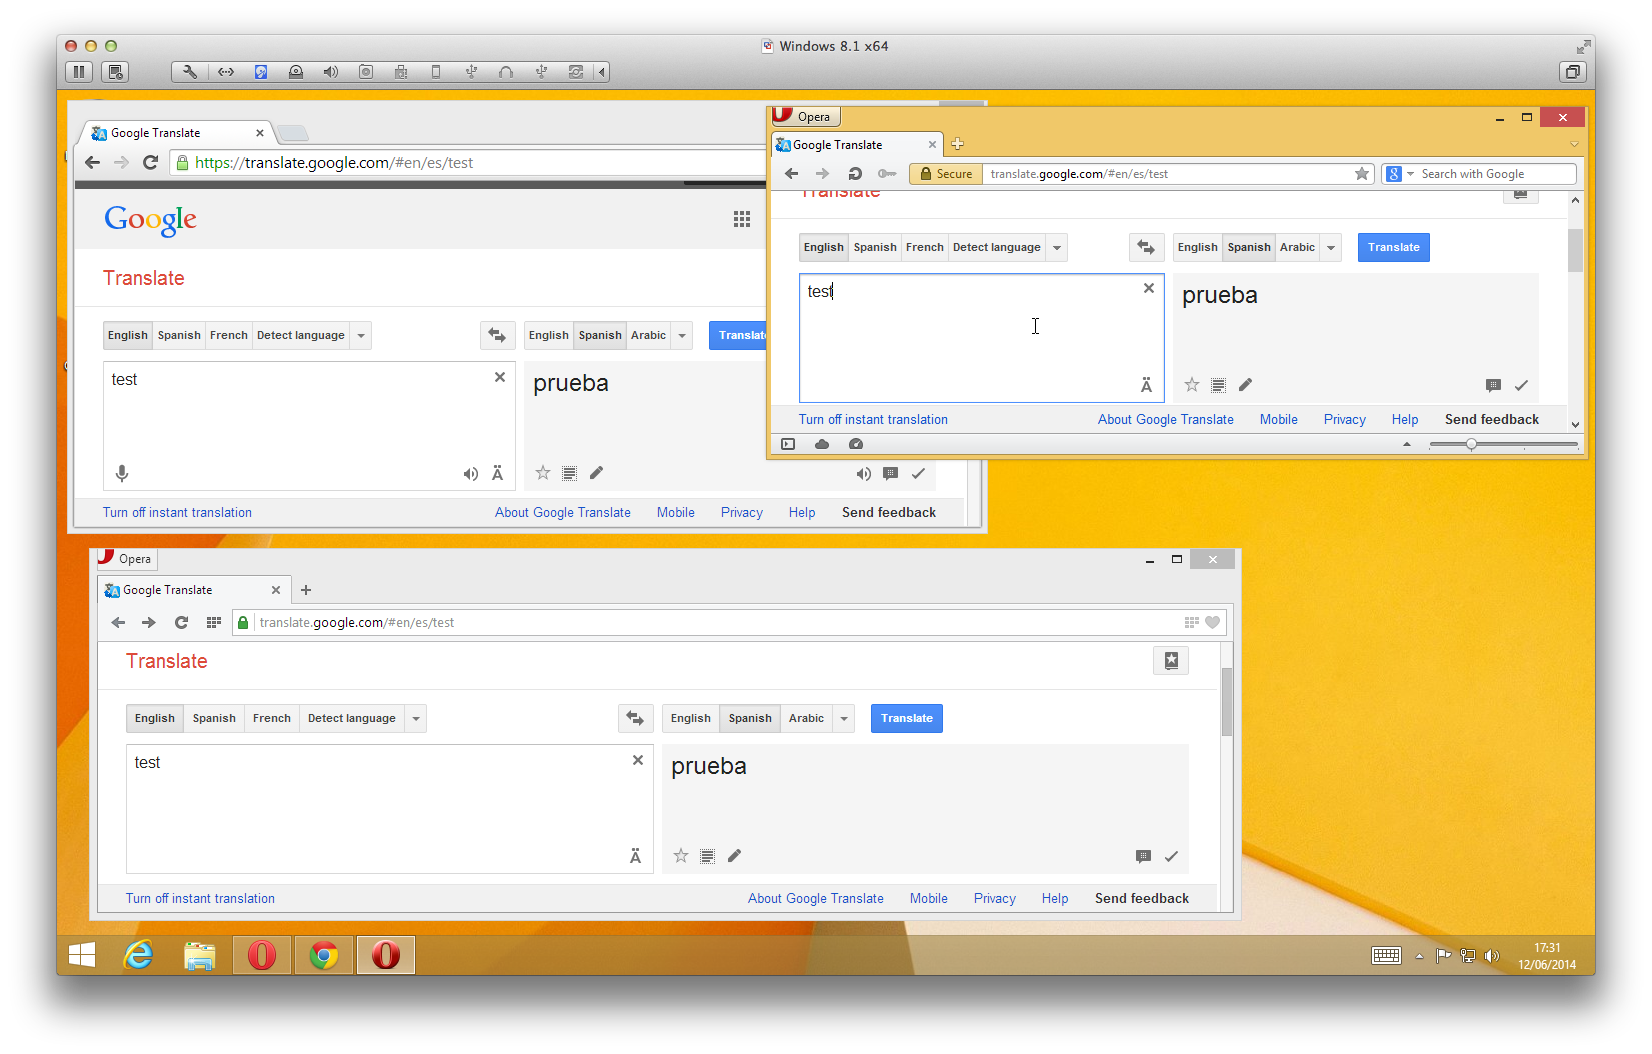Select French source language in Chrome window
This screenshot has height=1054, width=1652.
(x=229, y=335)
